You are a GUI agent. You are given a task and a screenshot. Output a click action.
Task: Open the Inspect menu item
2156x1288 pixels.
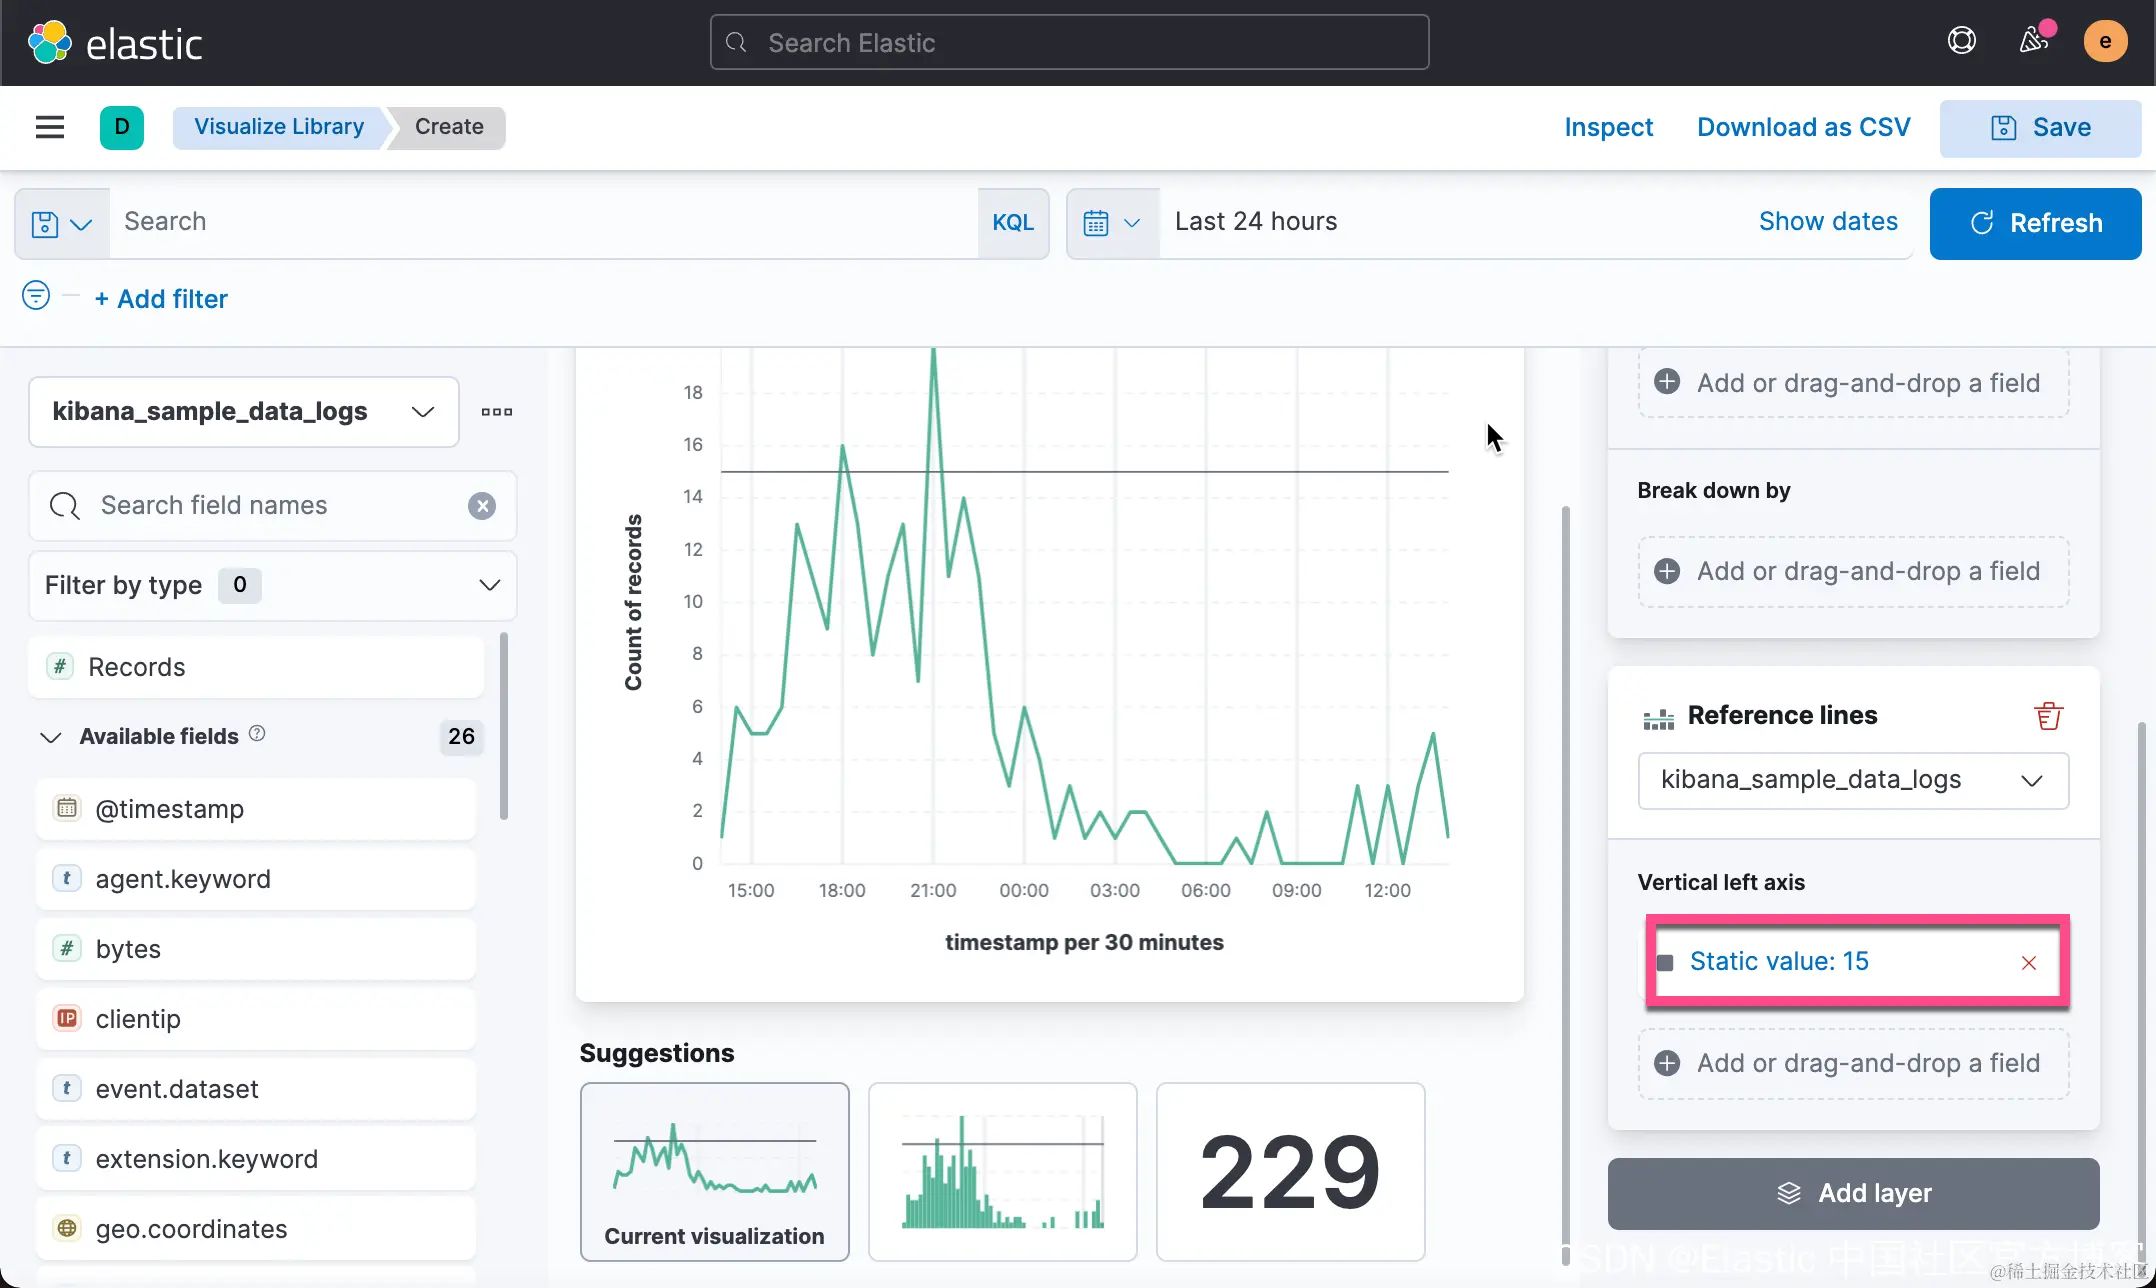[1608, 127]
